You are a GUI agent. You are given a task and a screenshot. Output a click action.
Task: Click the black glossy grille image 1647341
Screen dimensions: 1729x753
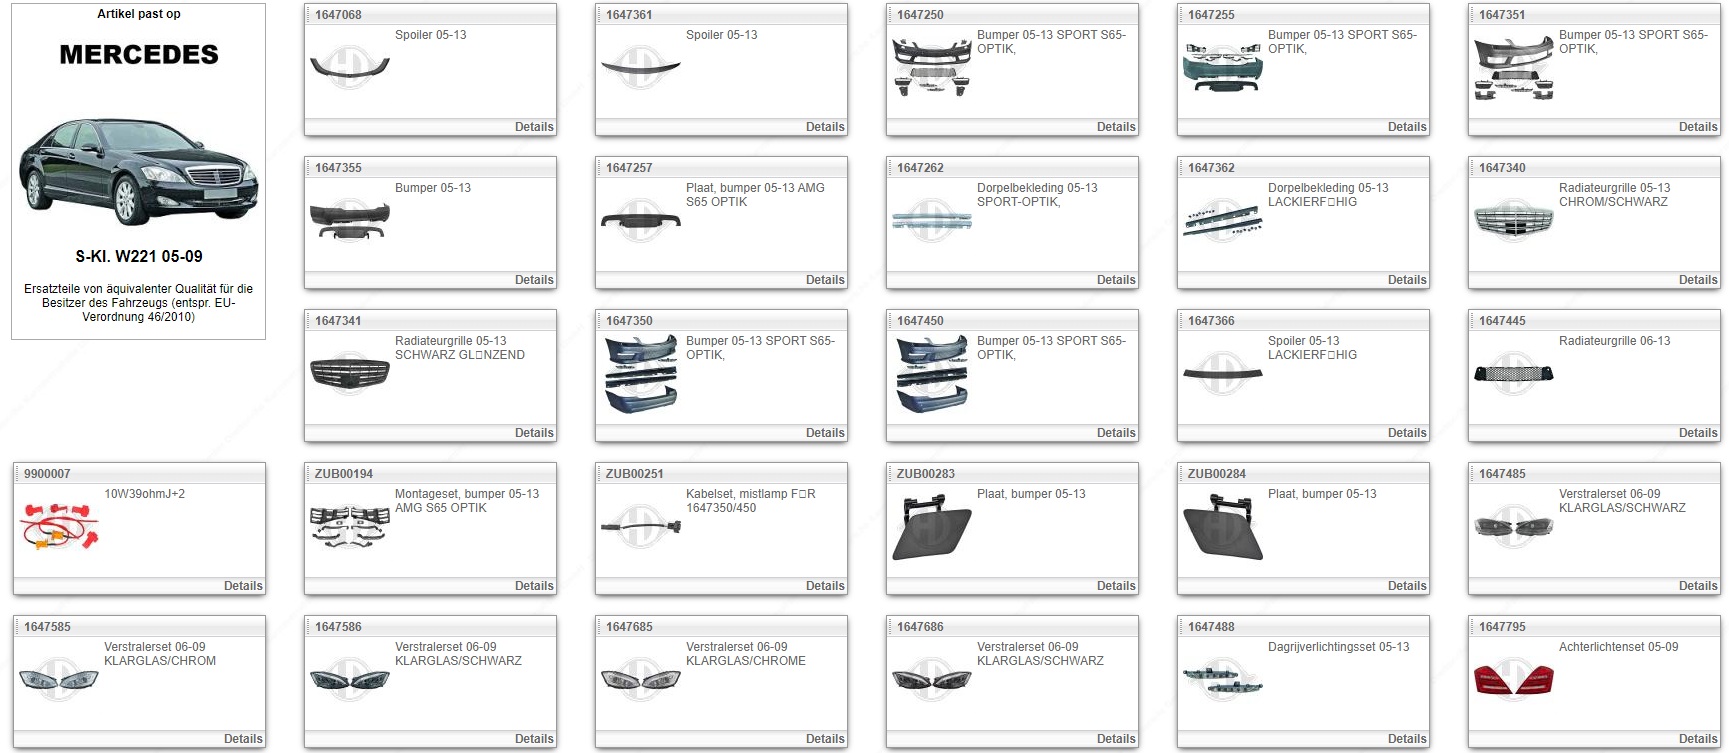pyautogui.click(x=349, y=373)
